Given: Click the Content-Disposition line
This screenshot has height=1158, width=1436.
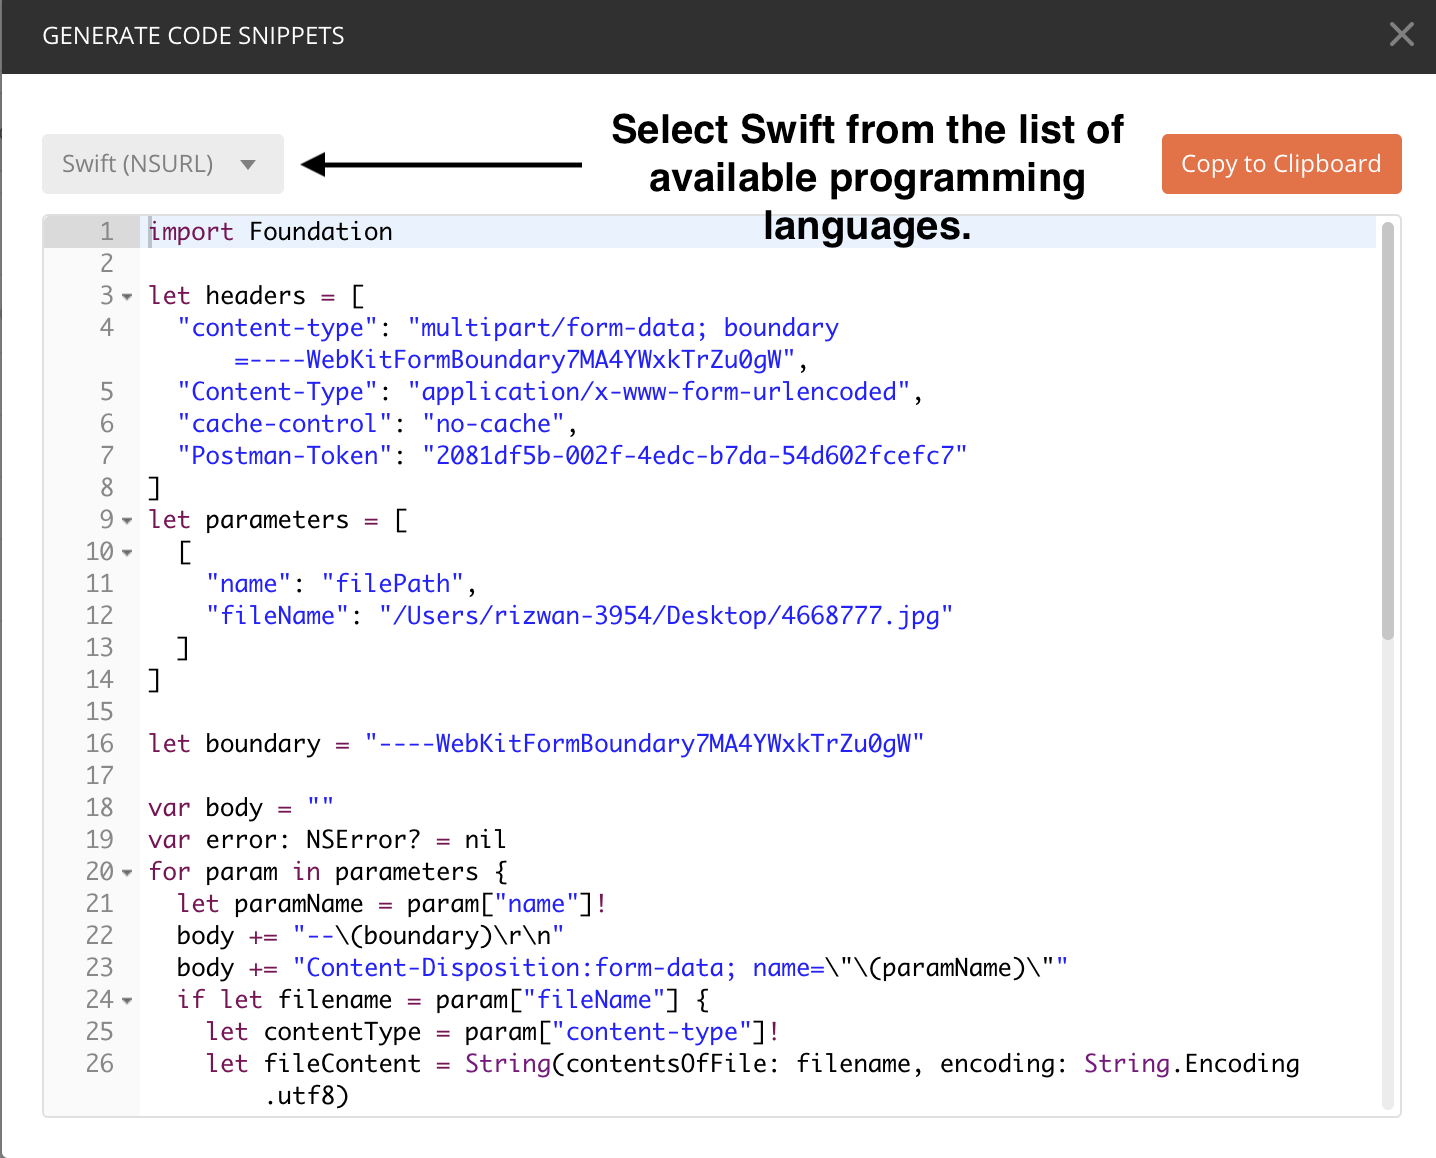Looking at the screenshot, I should [622, 968].
